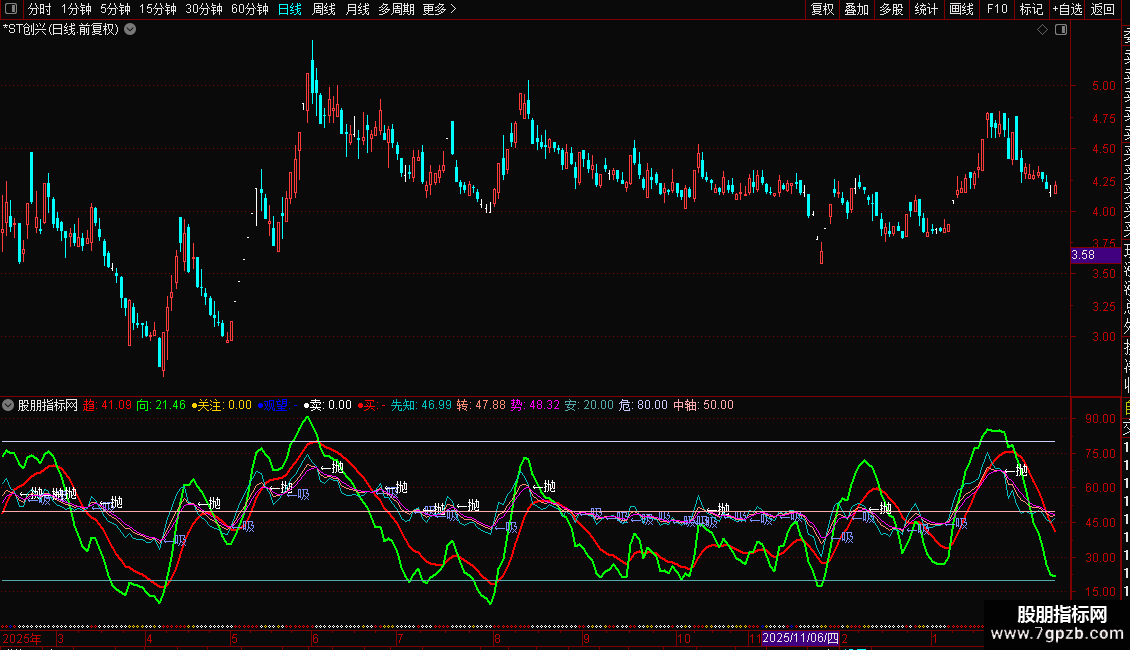Expand the *ST创兴 chart title dropdown

[x=130, y=29]
